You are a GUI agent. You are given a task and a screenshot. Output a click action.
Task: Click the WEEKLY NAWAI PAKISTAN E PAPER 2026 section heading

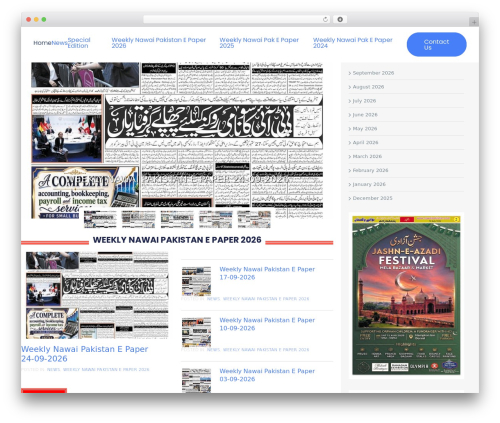point(177,240)
